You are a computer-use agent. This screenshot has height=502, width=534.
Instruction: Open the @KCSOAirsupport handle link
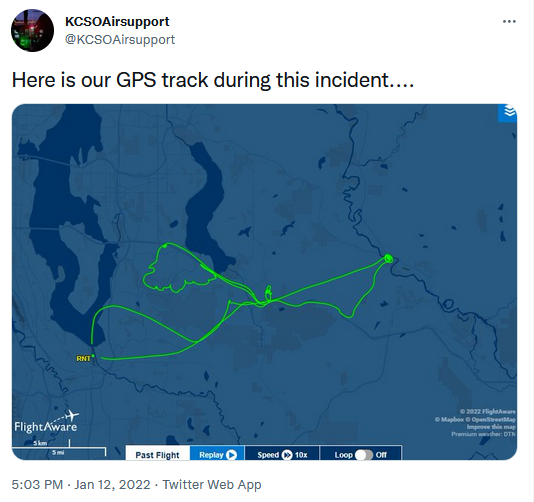pos(120,40)
